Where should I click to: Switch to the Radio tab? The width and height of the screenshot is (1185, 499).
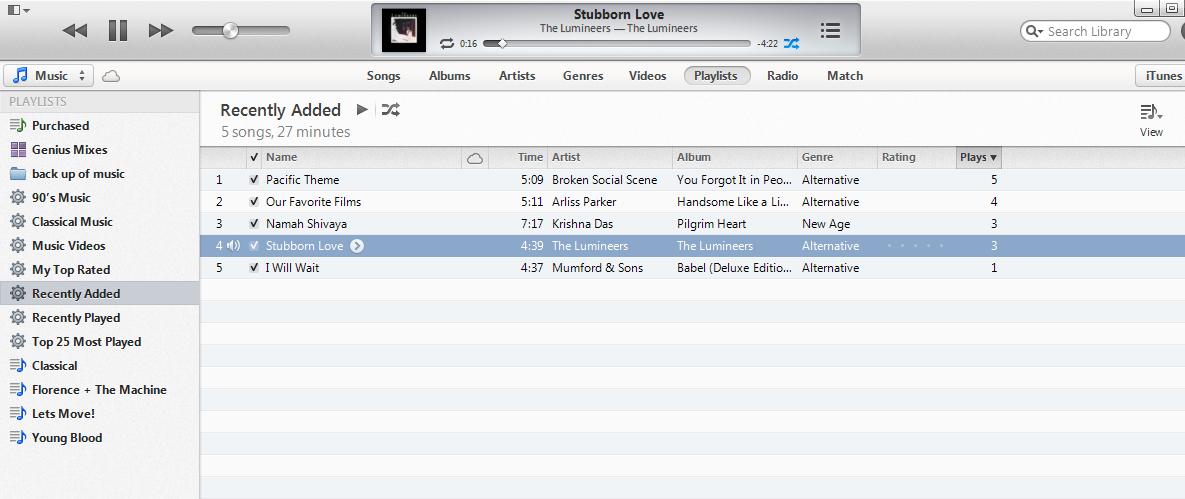pos(782,76)
